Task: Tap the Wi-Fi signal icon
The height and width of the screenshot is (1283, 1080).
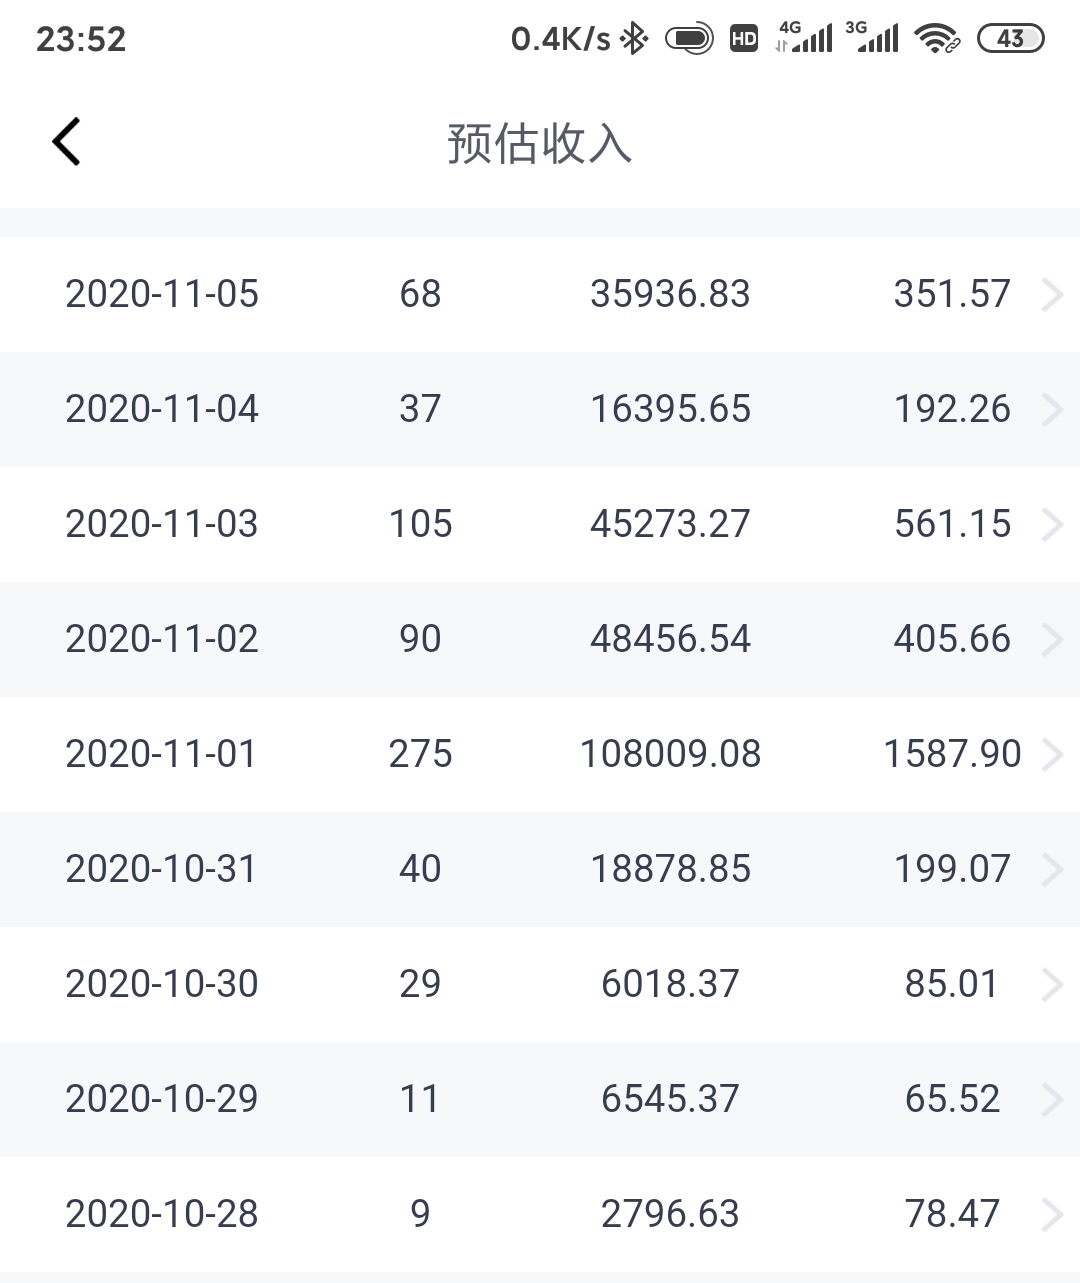Action: 937,39
